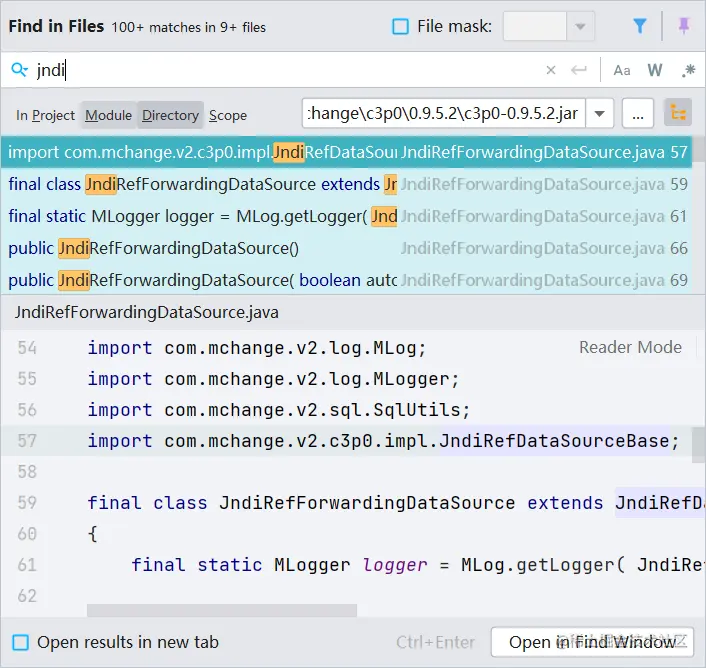Expand the File mask dropdown arrow

point(580,26)
